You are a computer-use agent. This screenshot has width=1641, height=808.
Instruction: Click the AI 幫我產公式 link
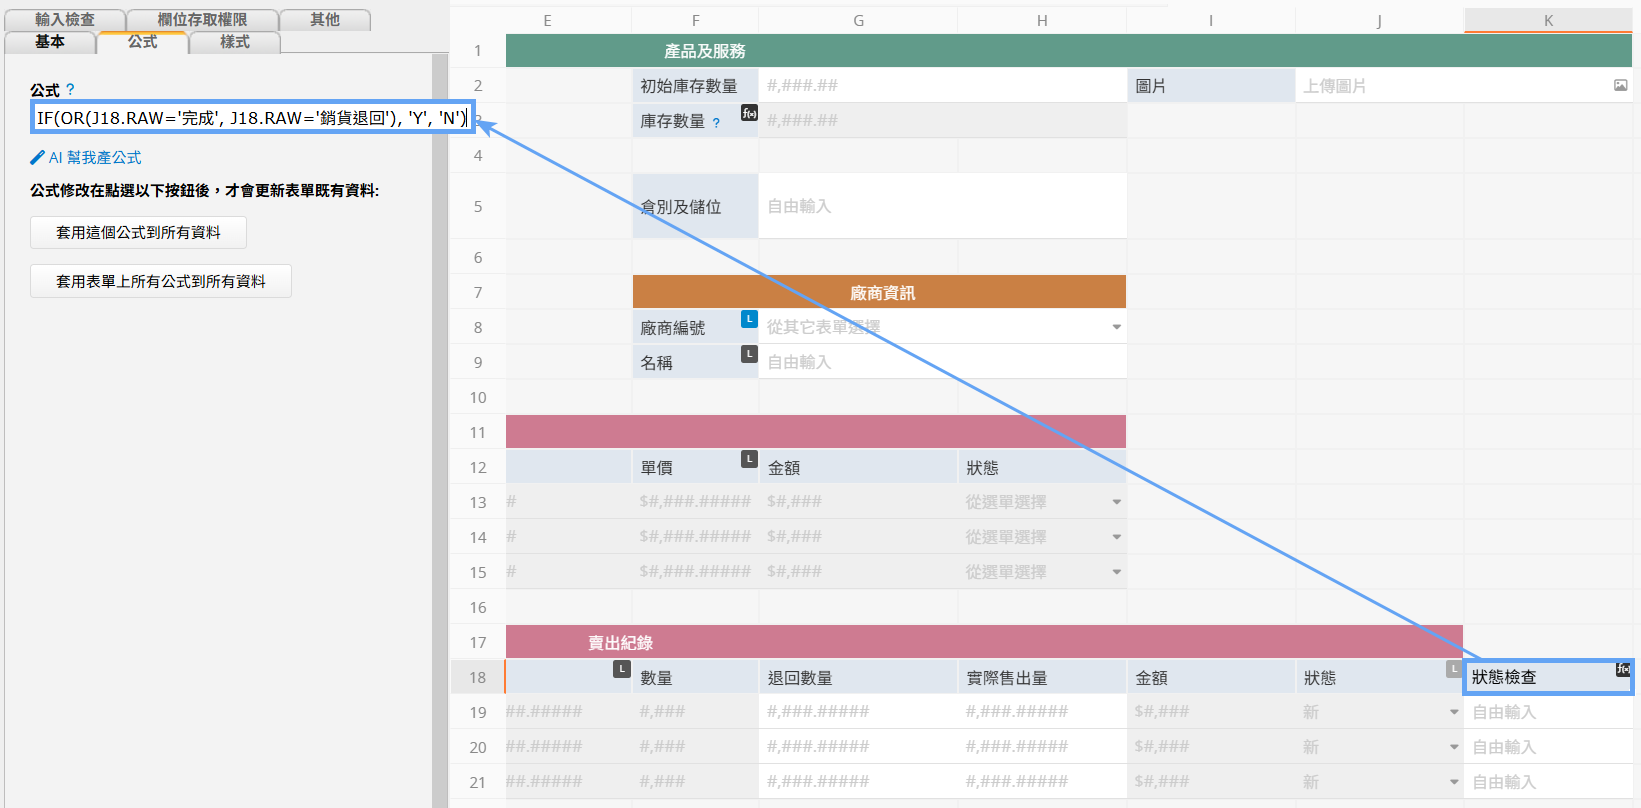coord(94,158)
